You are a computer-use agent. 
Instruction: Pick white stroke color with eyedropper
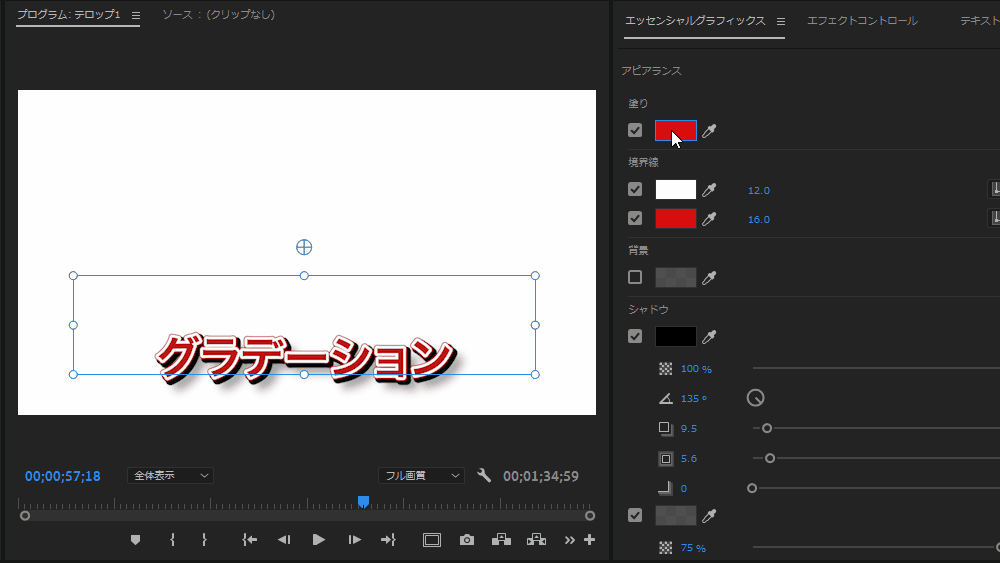tap(709, 190)
